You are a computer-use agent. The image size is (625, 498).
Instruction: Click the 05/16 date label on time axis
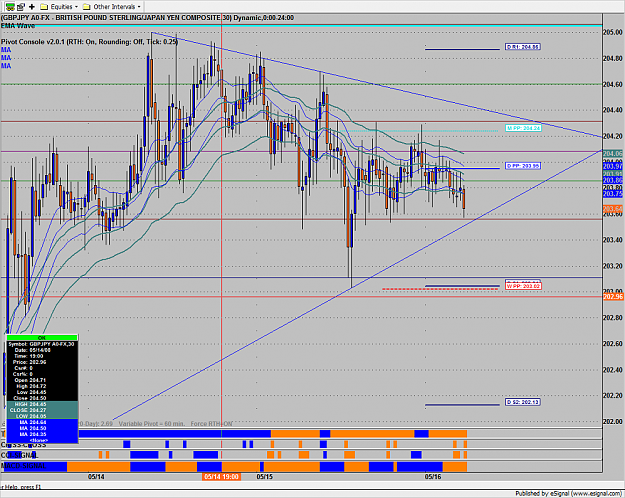[x=433, y=477]
